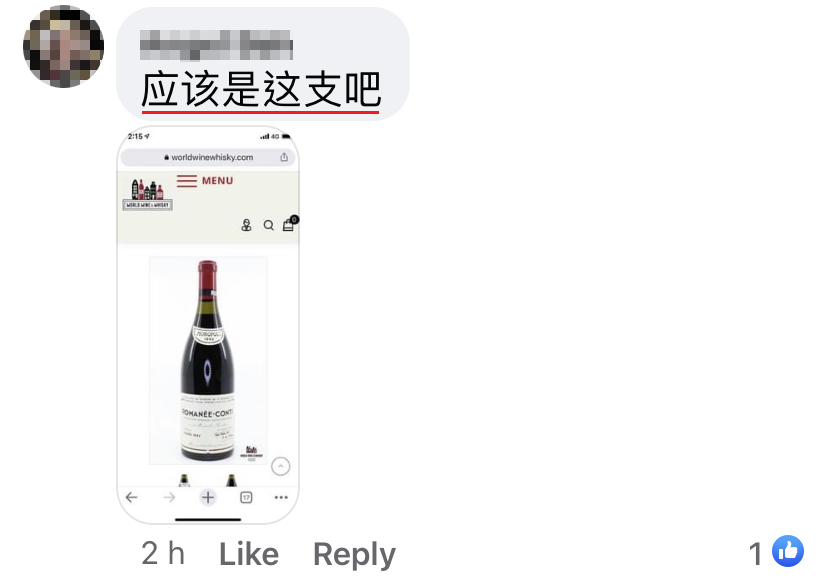
Task: Click the search magnifier icon
Action: point(269,226)
